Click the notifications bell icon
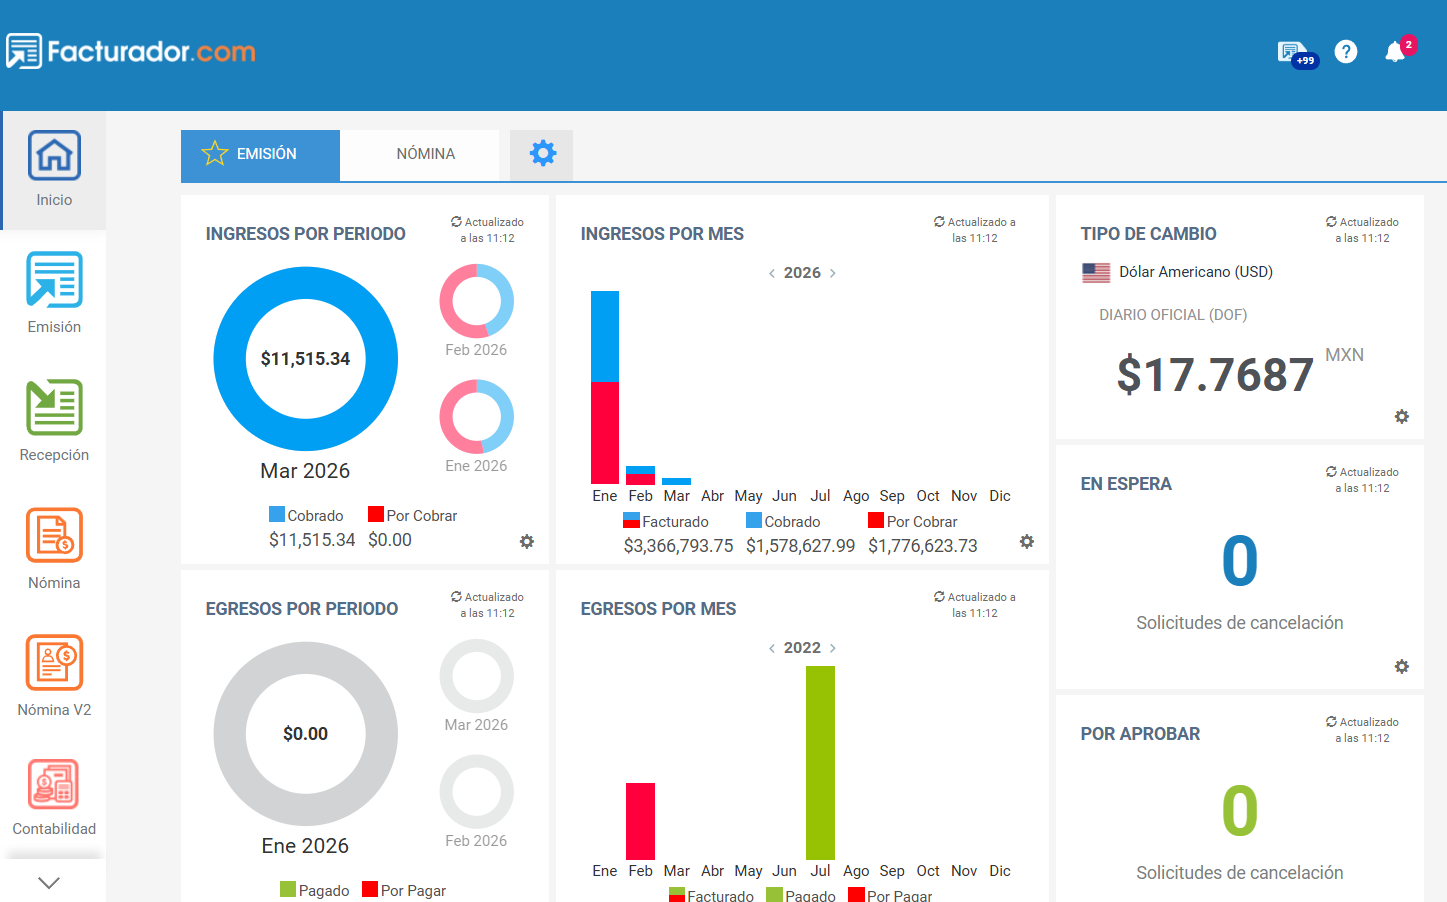Viewport: 1447px width, 902px height. click(x=1395, y=52)
